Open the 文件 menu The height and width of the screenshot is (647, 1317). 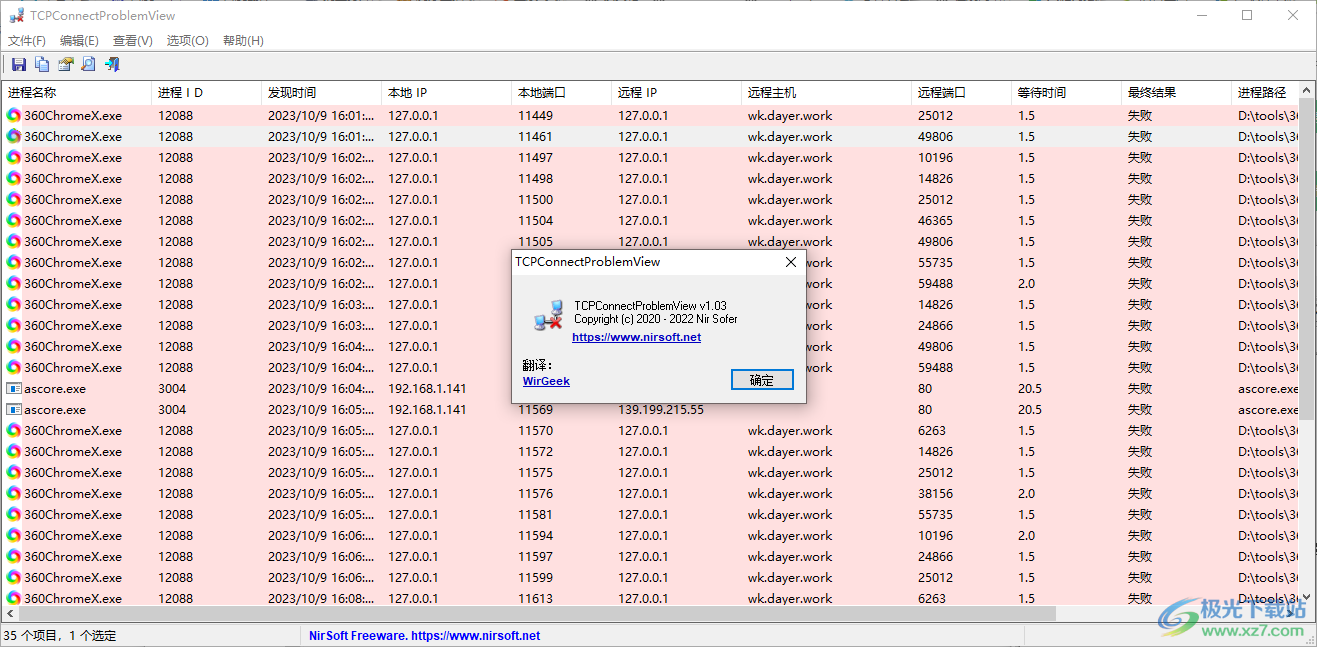coord(26,40)
